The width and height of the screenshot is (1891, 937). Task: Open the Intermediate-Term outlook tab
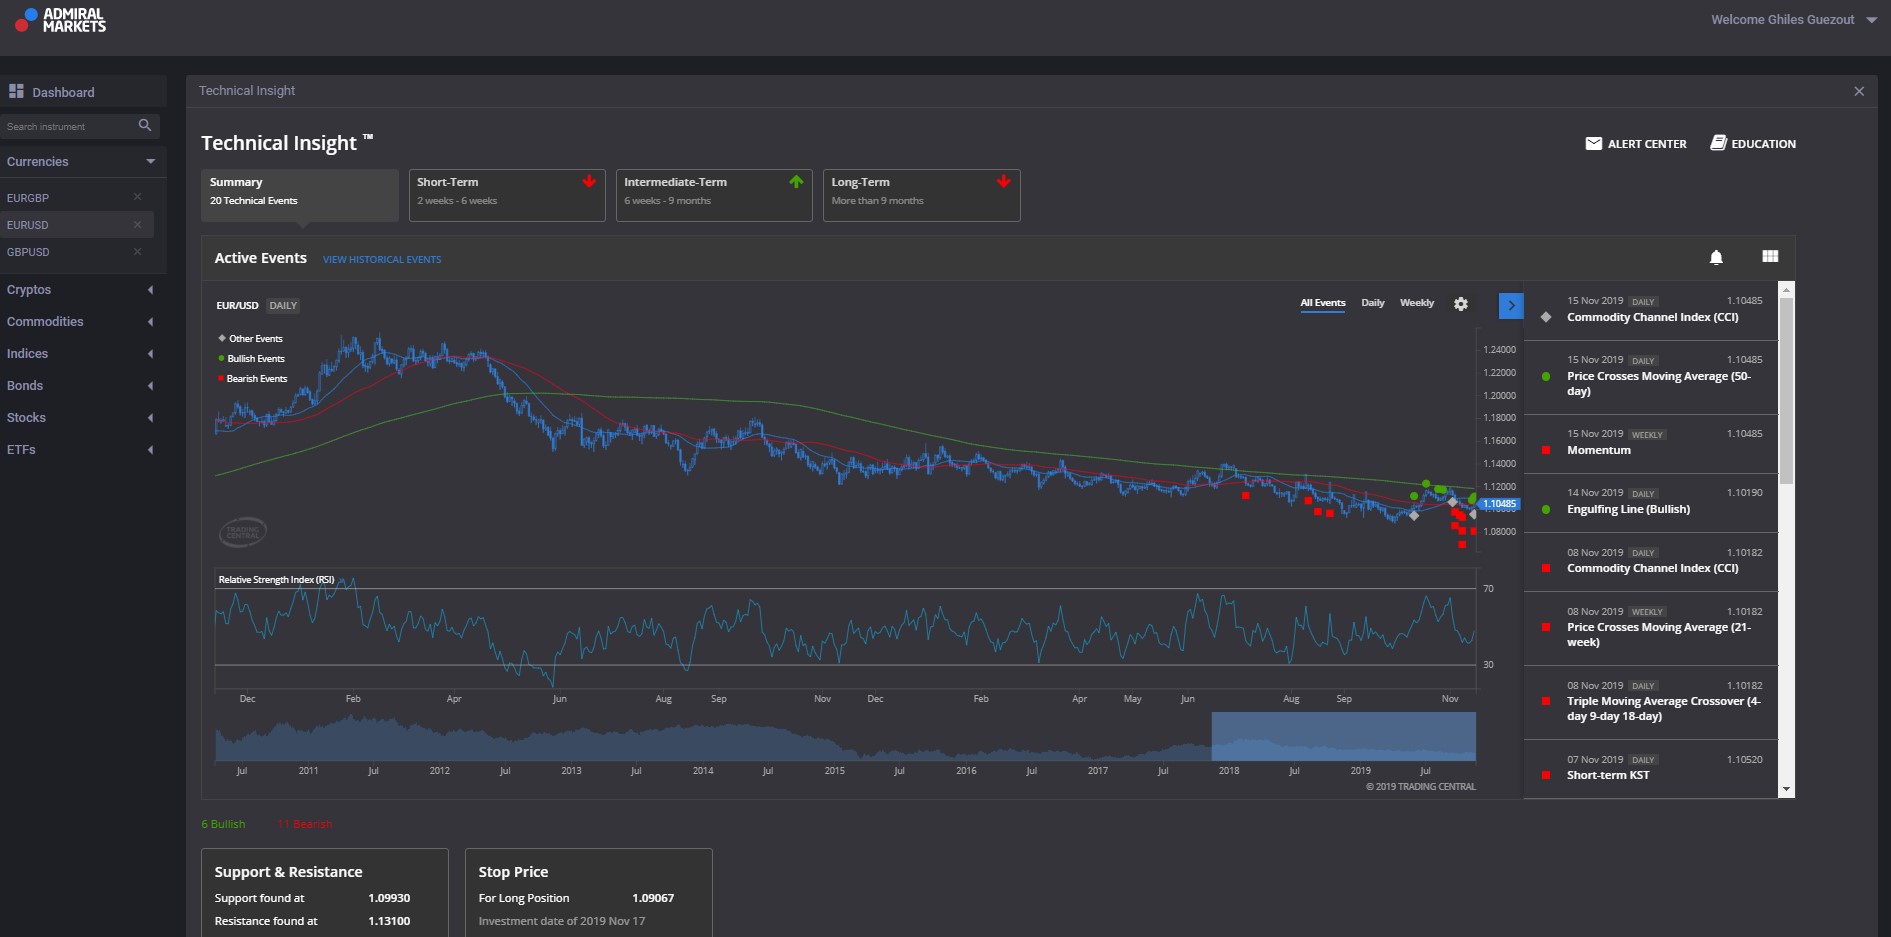714,195
